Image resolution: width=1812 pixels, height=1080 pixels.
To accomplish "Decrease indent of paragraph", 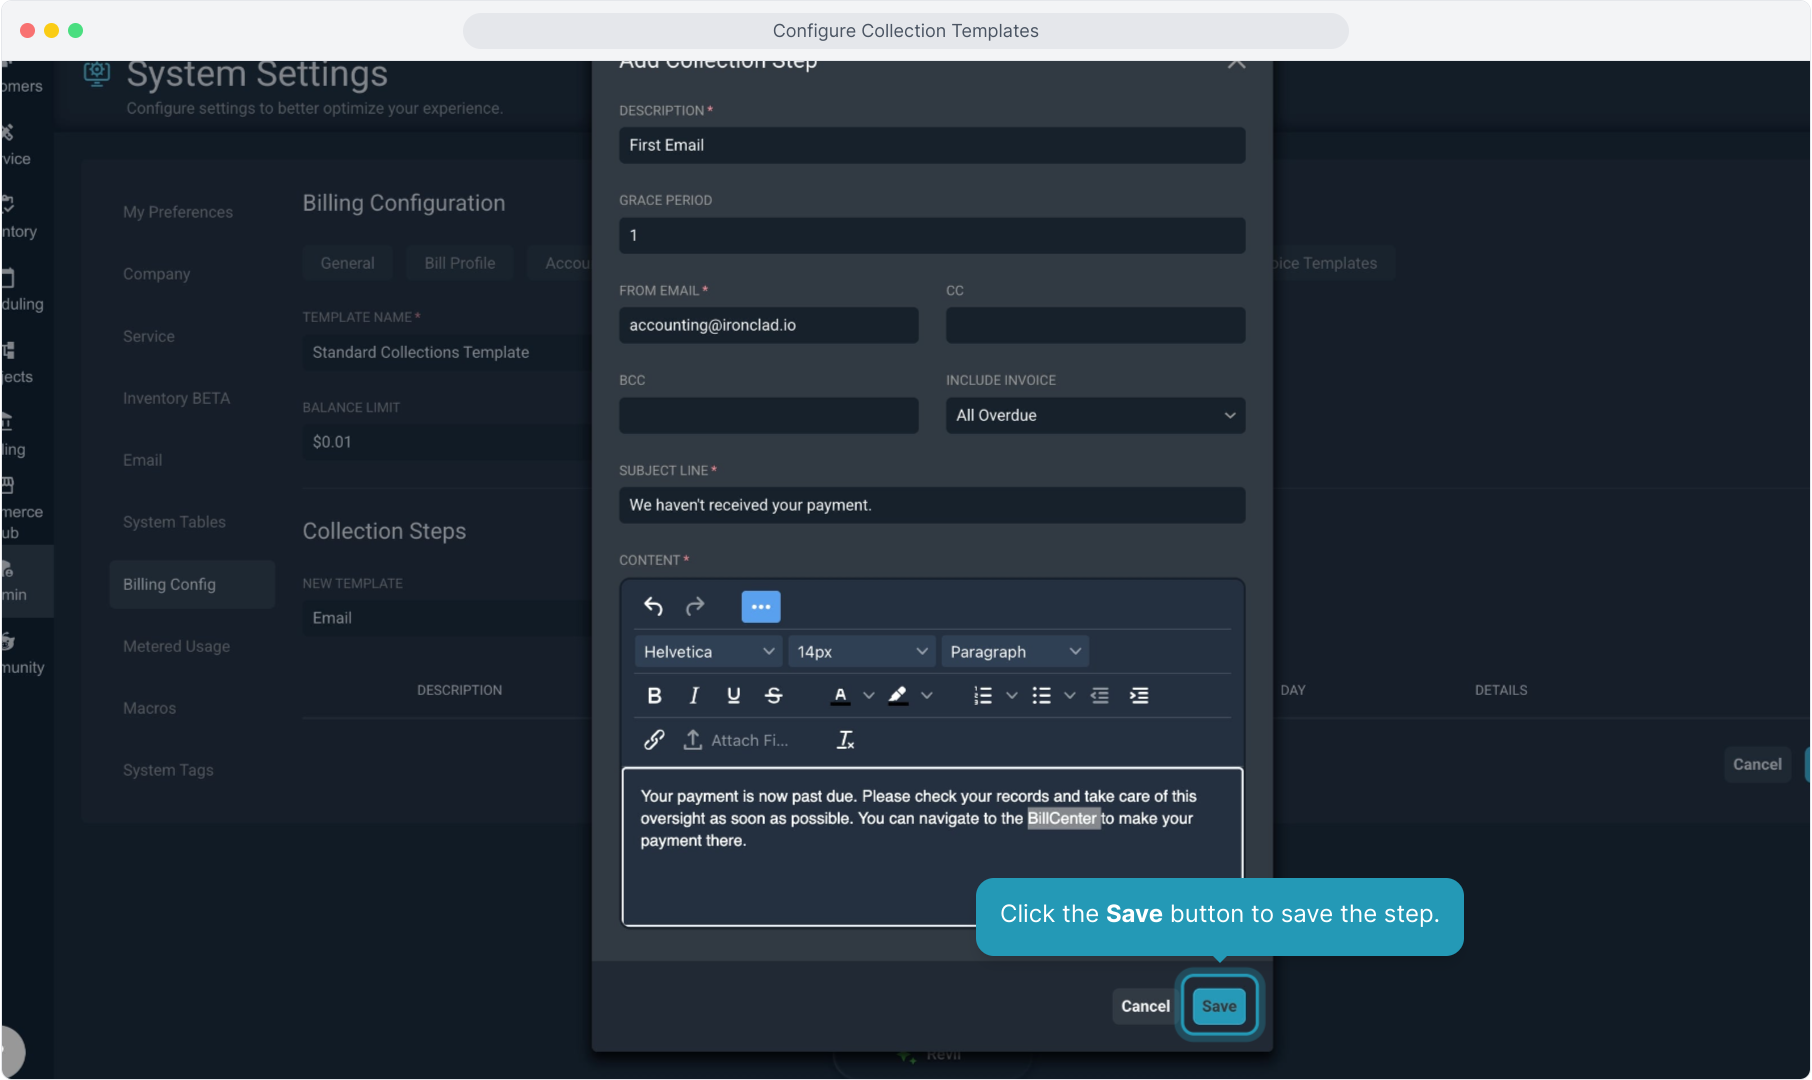I will pos(1100,696).
